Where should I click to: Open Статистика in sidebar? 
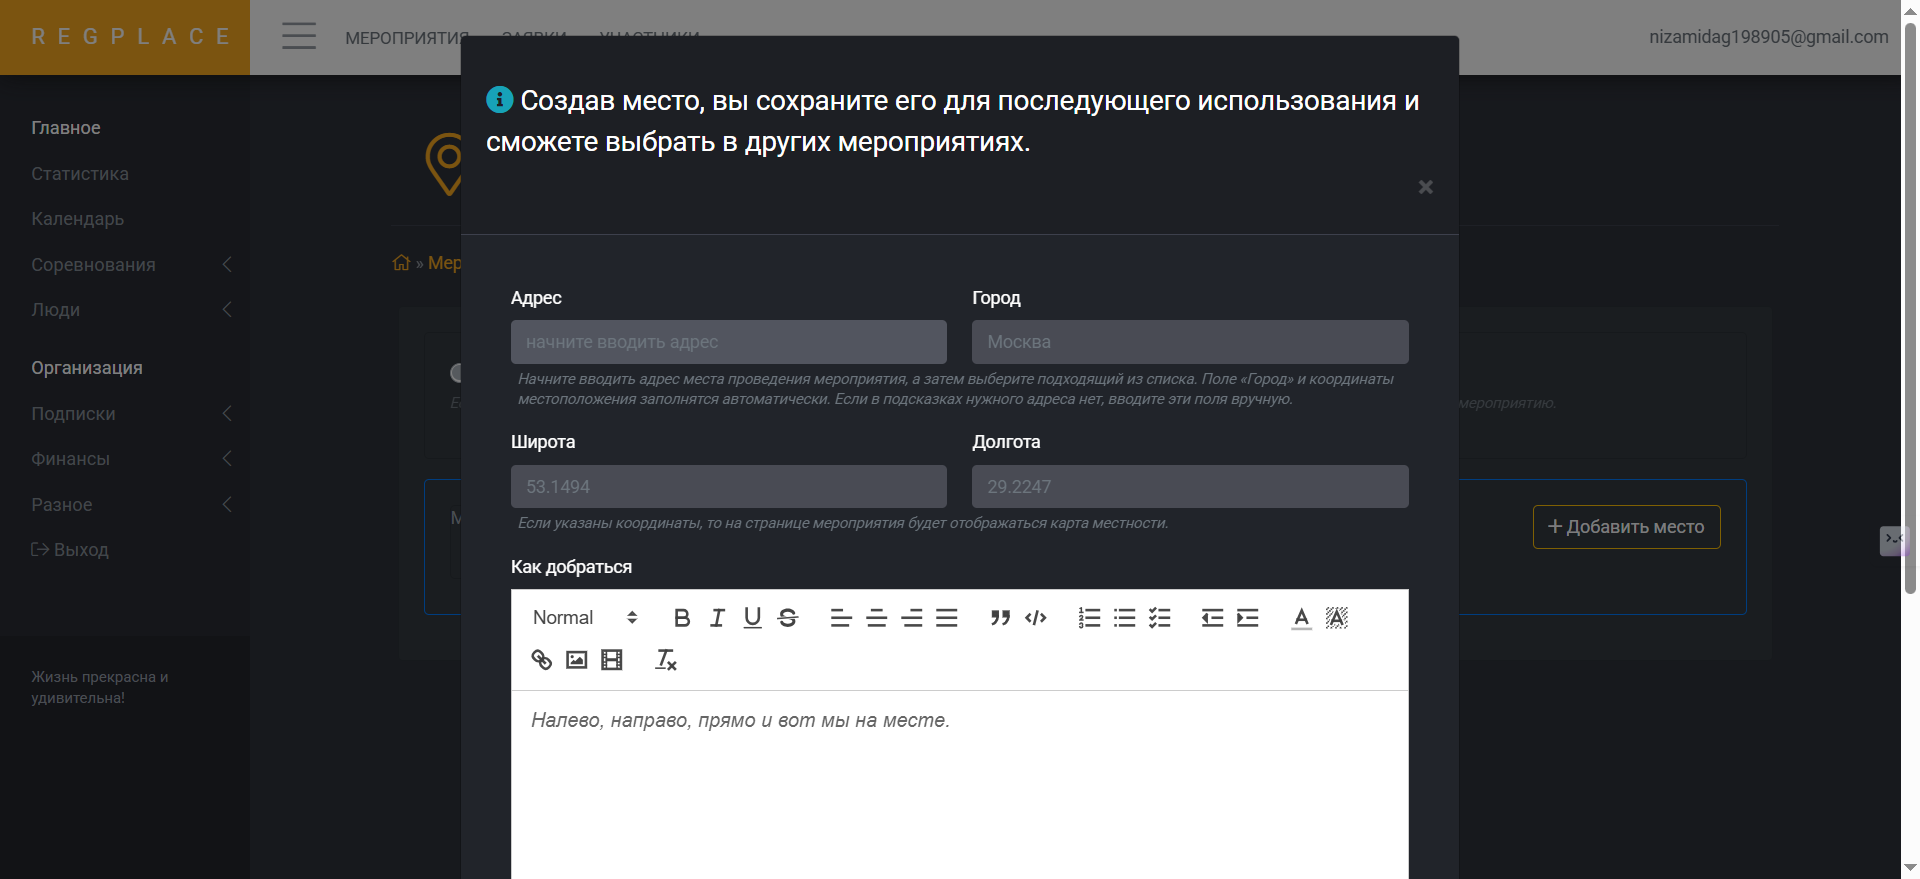point(80,174)
